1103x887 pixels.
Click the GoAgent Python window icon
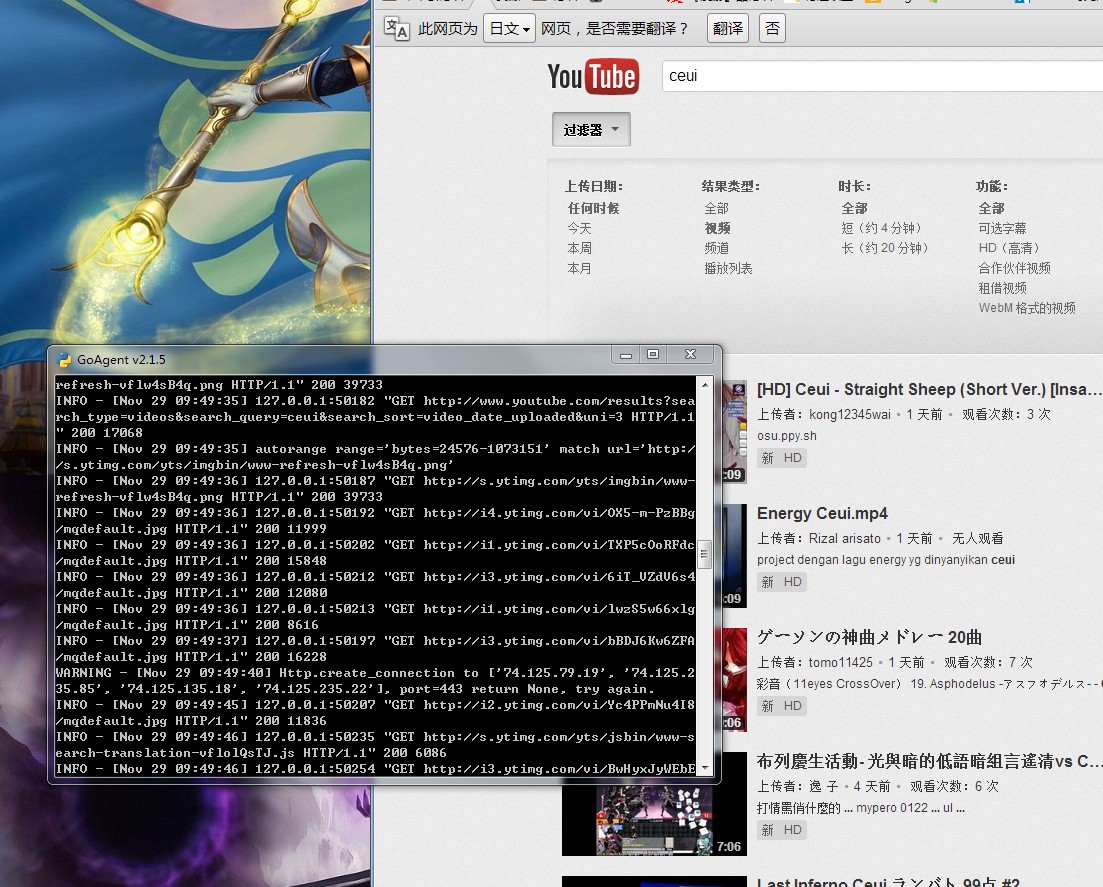click(x=64, y=359)
